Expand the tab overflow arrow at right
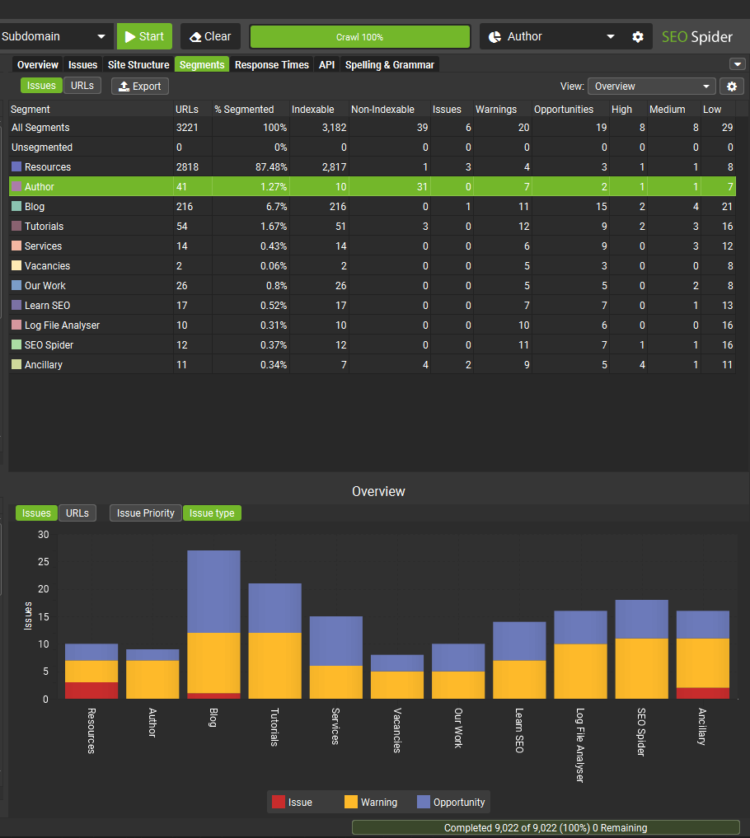750x838 pixels. click(x=737, y=65)
